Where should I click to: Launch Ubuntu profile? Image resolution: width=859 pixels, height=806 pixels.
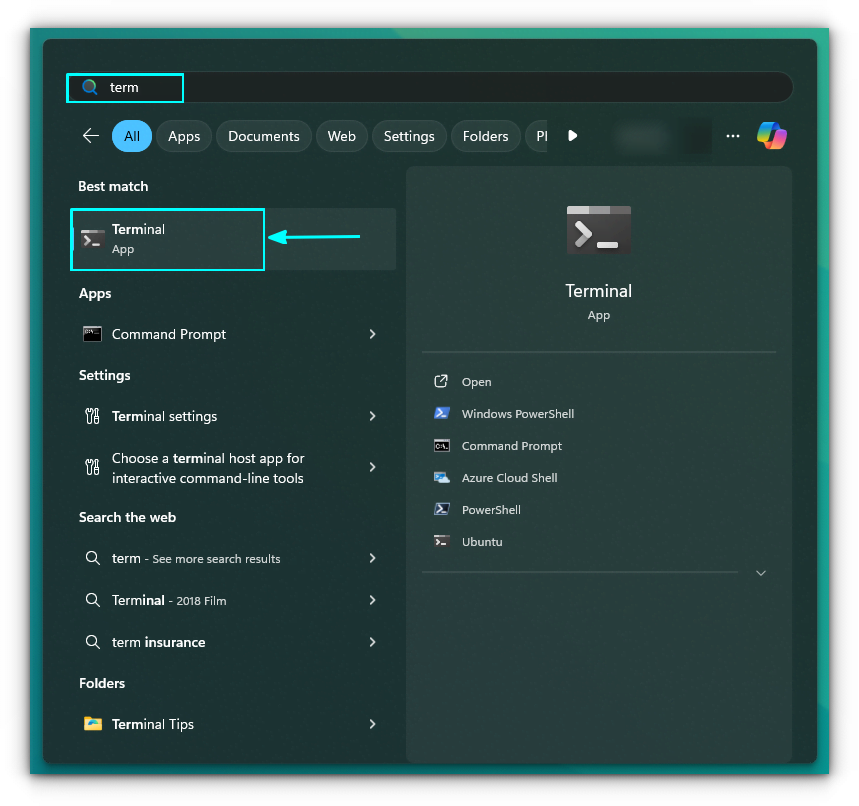pos(482,542)
